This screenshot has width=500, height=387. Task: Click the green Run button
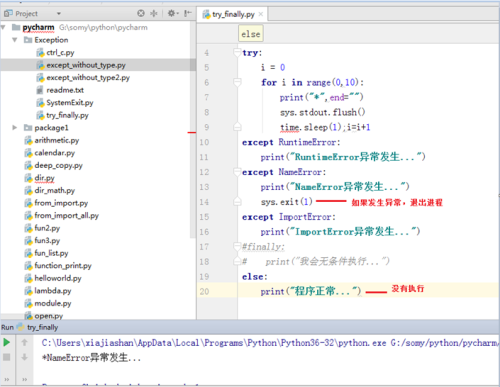[6, 342]
